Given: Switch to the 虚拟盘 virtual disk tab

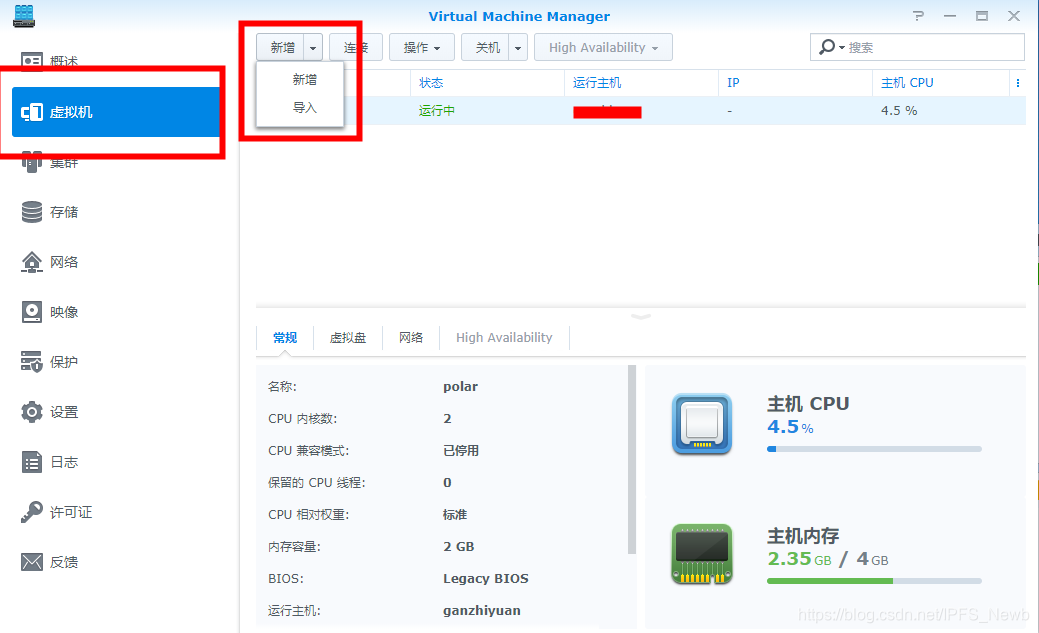Looking at the screenshot, I should pos(348,338).
